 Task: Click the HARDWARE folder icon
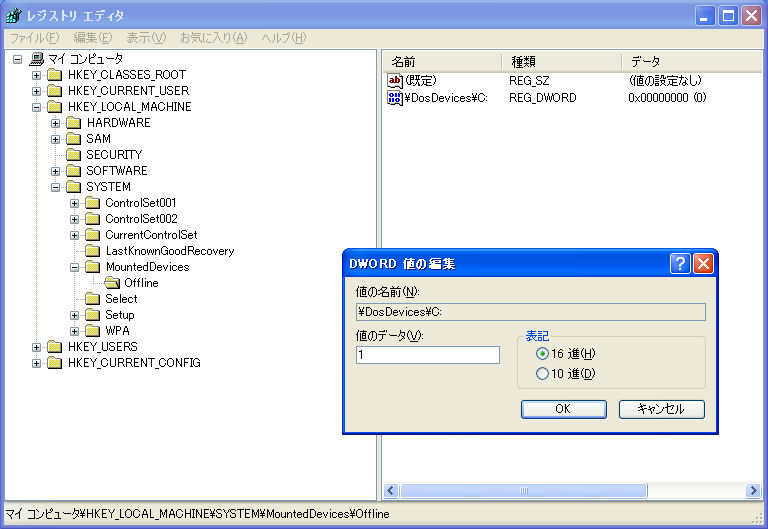point(73,123)
